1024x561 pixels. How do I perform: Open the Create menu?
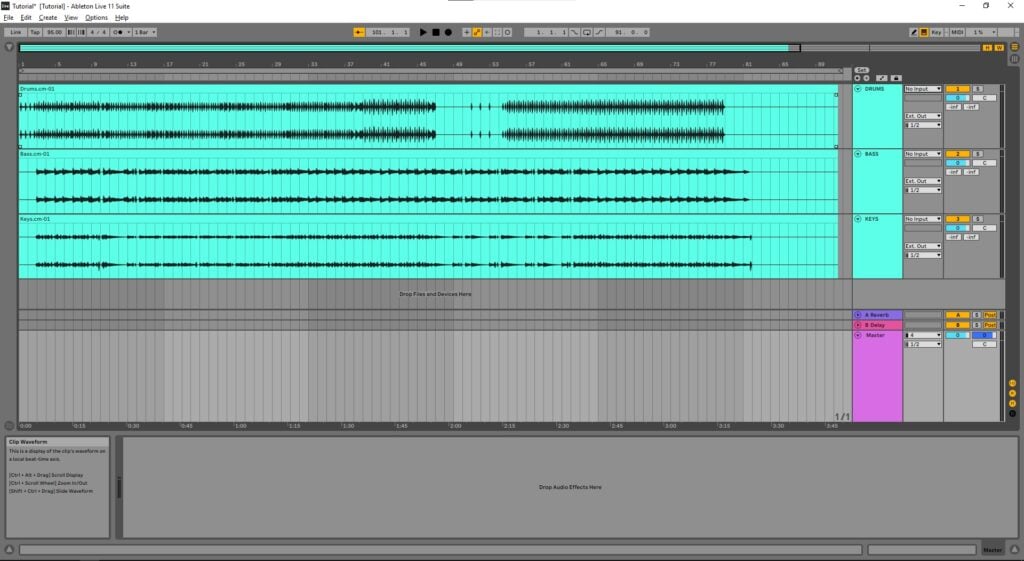click(48, 18)
